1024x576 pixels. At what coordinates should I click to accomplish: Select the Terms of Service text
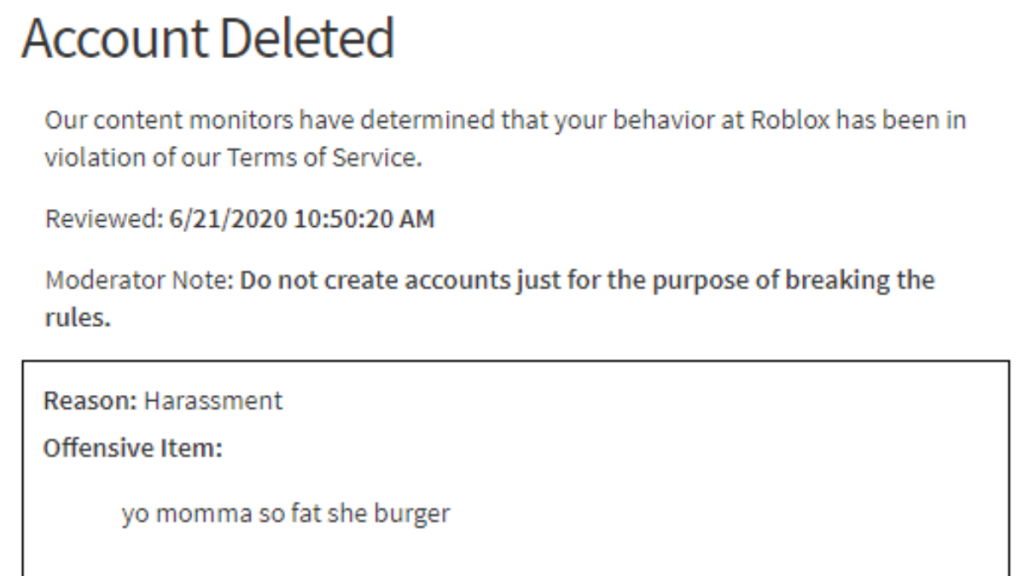pos(324,157)
